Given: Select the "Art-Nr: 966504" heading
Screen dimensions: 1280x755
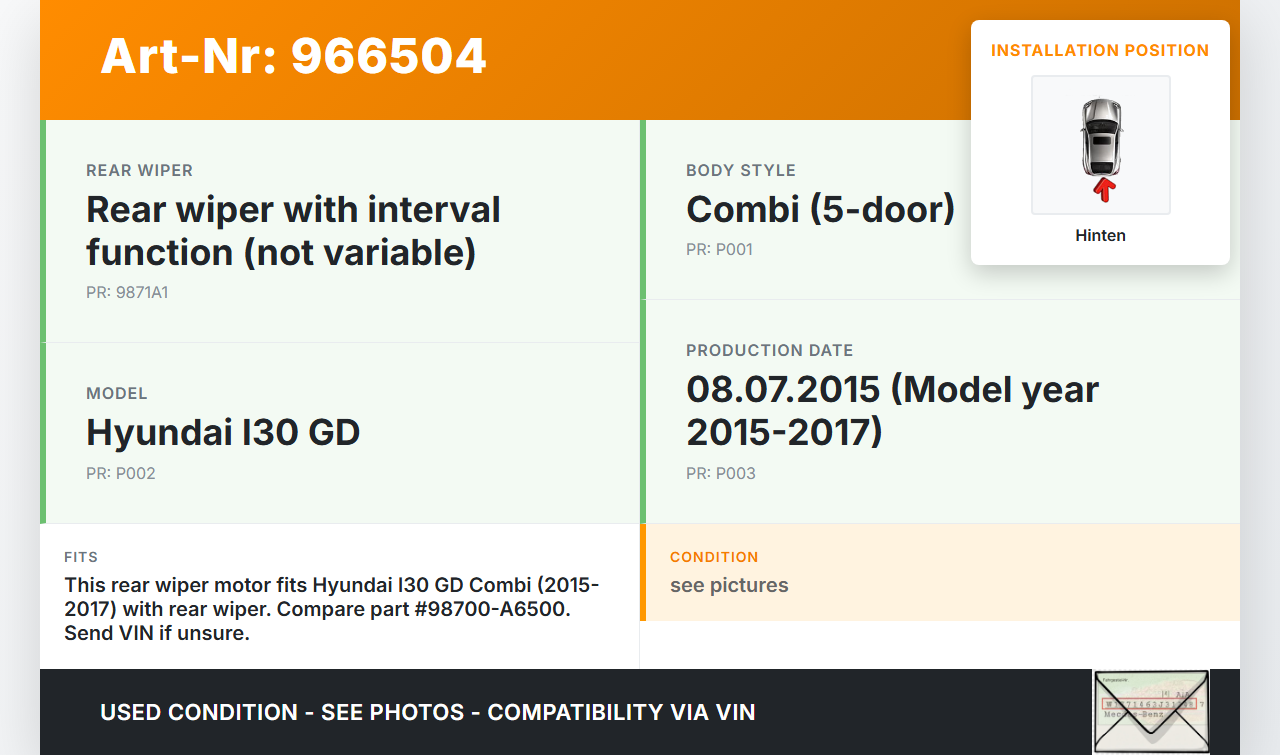Looking at the screenshot, I should tap(293, 56).
